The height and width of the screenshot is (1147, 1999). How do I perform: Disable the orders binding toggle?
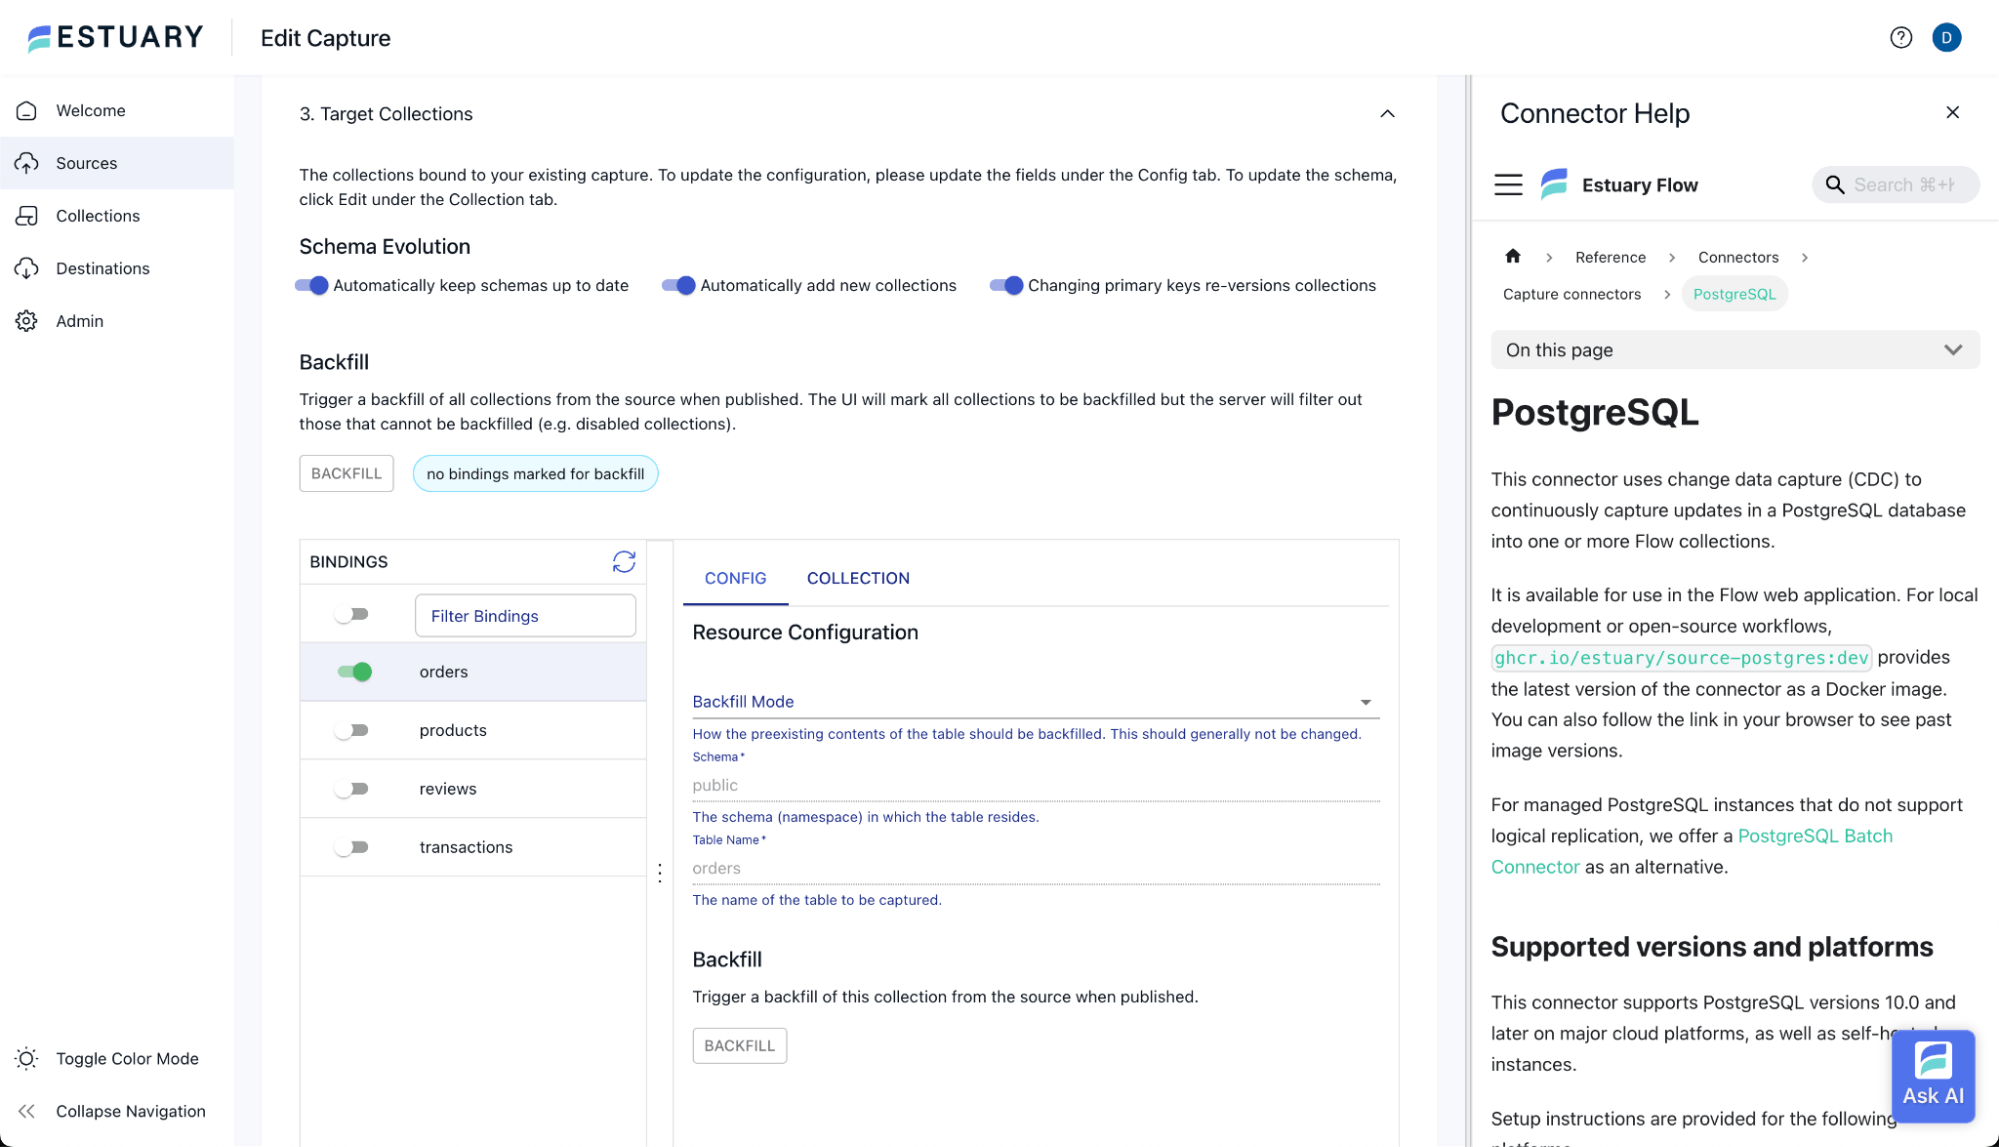pyautogui.click(x=355, y=672)
